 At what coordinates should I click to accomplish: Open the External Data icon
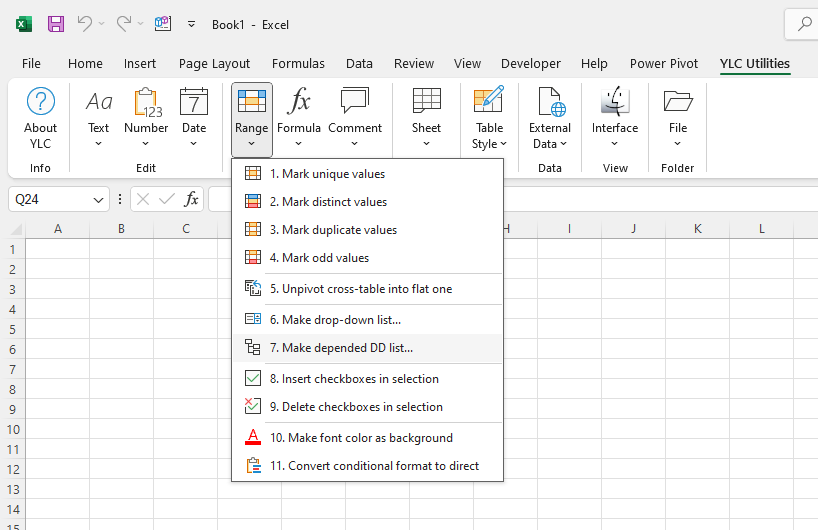click(x=550, y=102)
